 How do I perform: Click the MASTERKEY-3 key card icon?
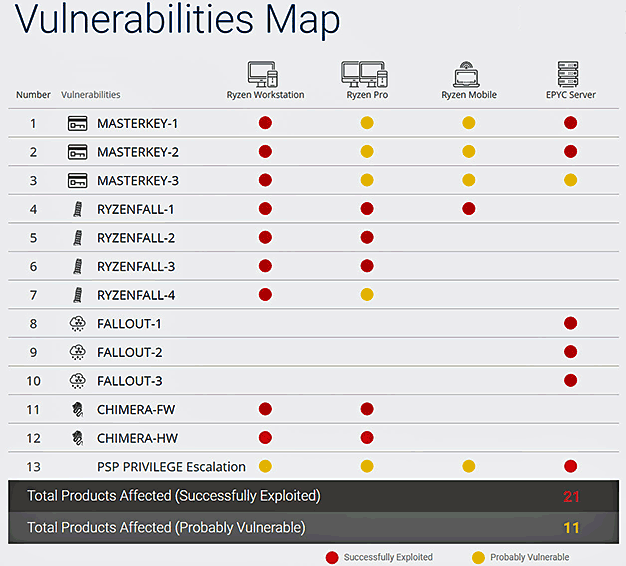[78, 180]
